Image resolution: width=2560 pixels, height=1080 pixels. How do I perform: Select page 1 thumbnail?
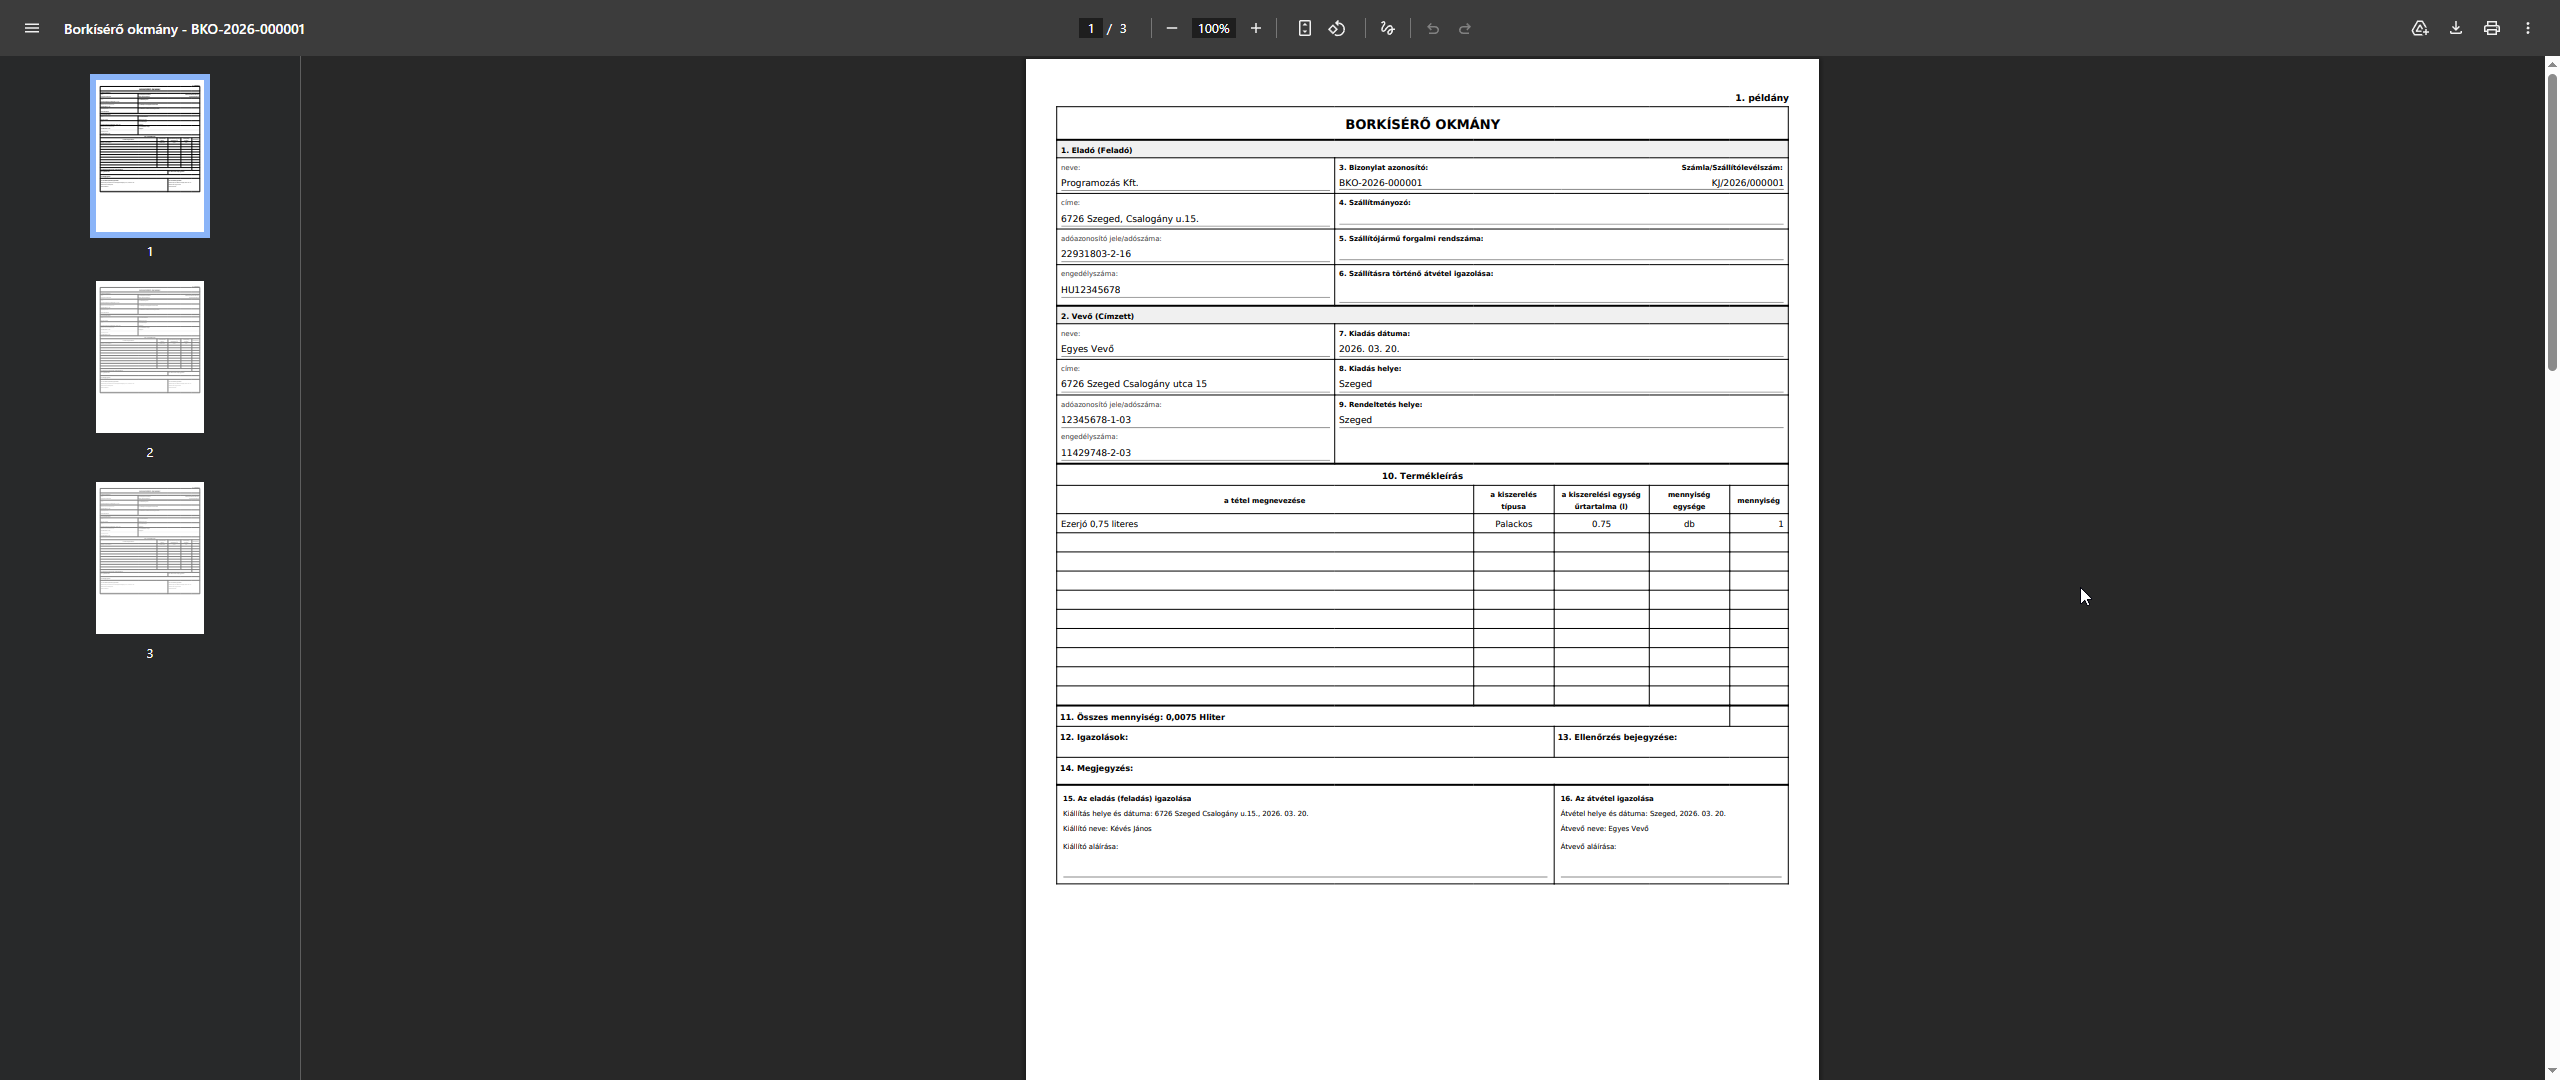click(x=150, y=156)
